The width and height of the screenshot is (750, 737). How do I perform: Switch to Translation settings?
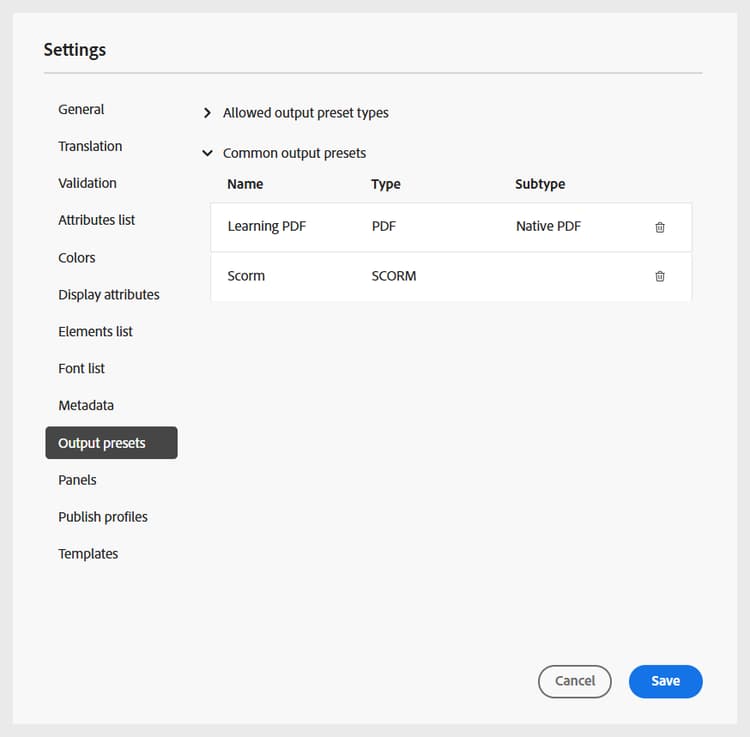tap(90, 146)
